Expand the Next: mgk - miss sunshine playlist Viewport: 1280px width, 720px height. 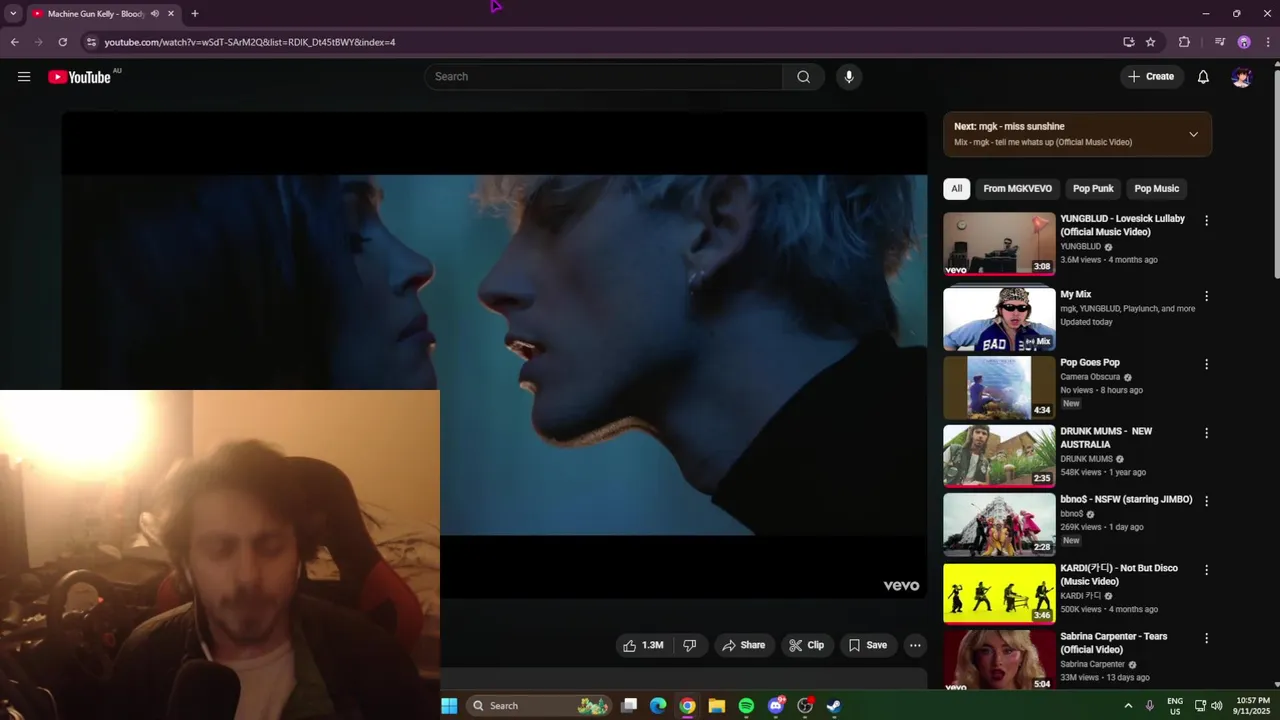[x=1193, y=134]
